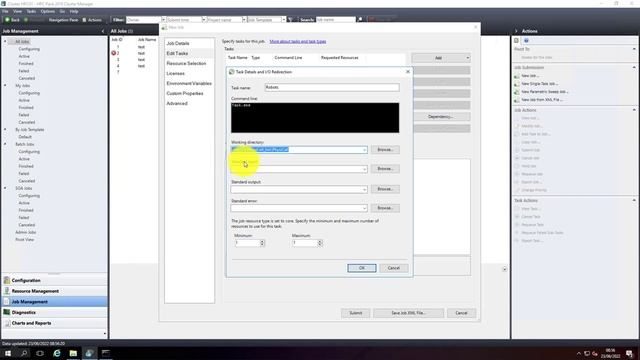Click New Job from XML File icon

[517, 100]
